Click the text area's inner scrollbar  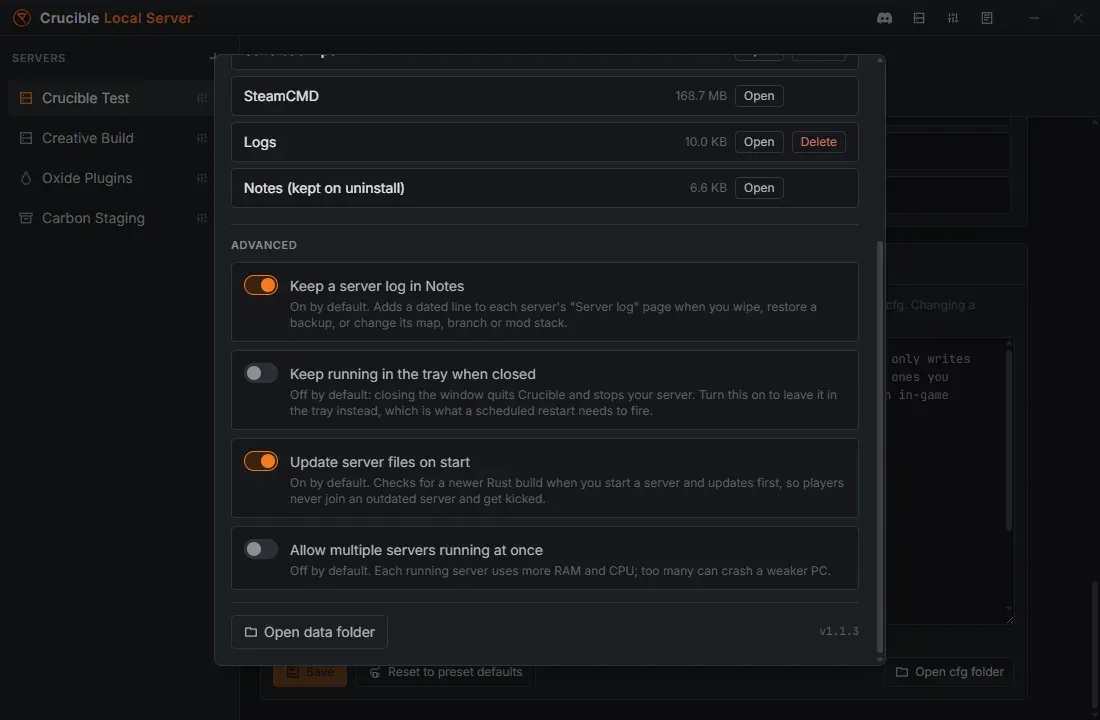[1009, 440]
